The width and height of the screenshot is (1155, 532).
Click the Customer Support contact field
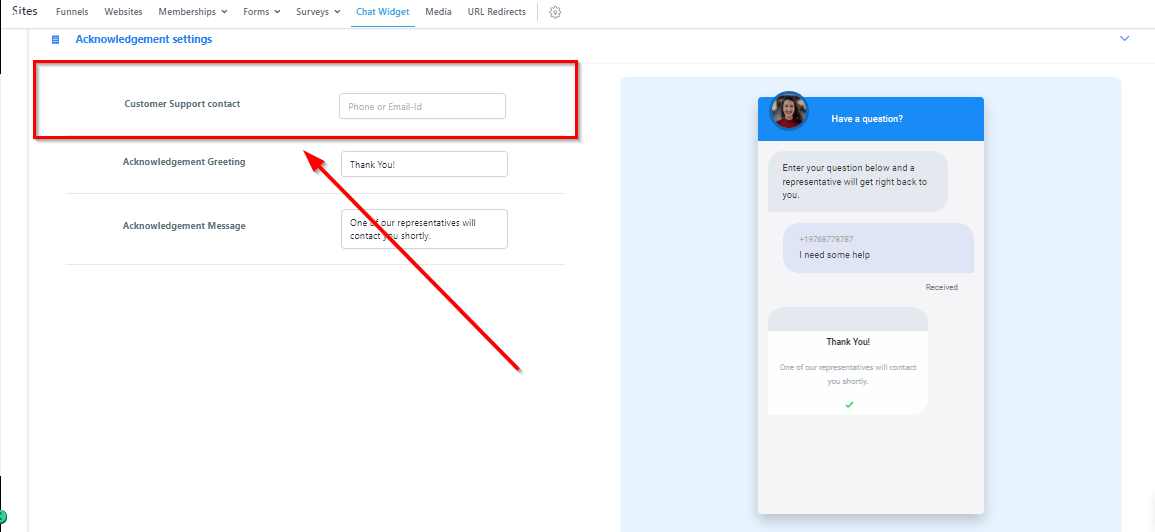point(422,106)
